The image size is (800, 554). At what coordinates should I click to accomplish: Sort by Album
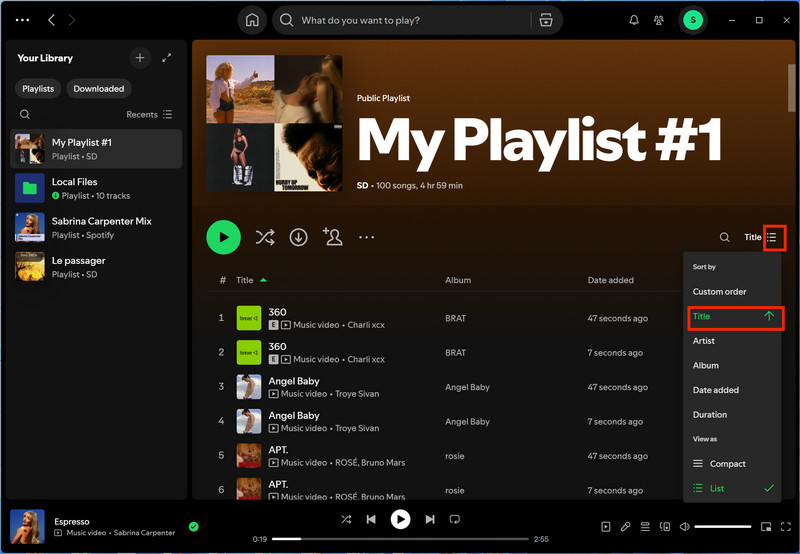pyautogui.click(x=733, y=365)
